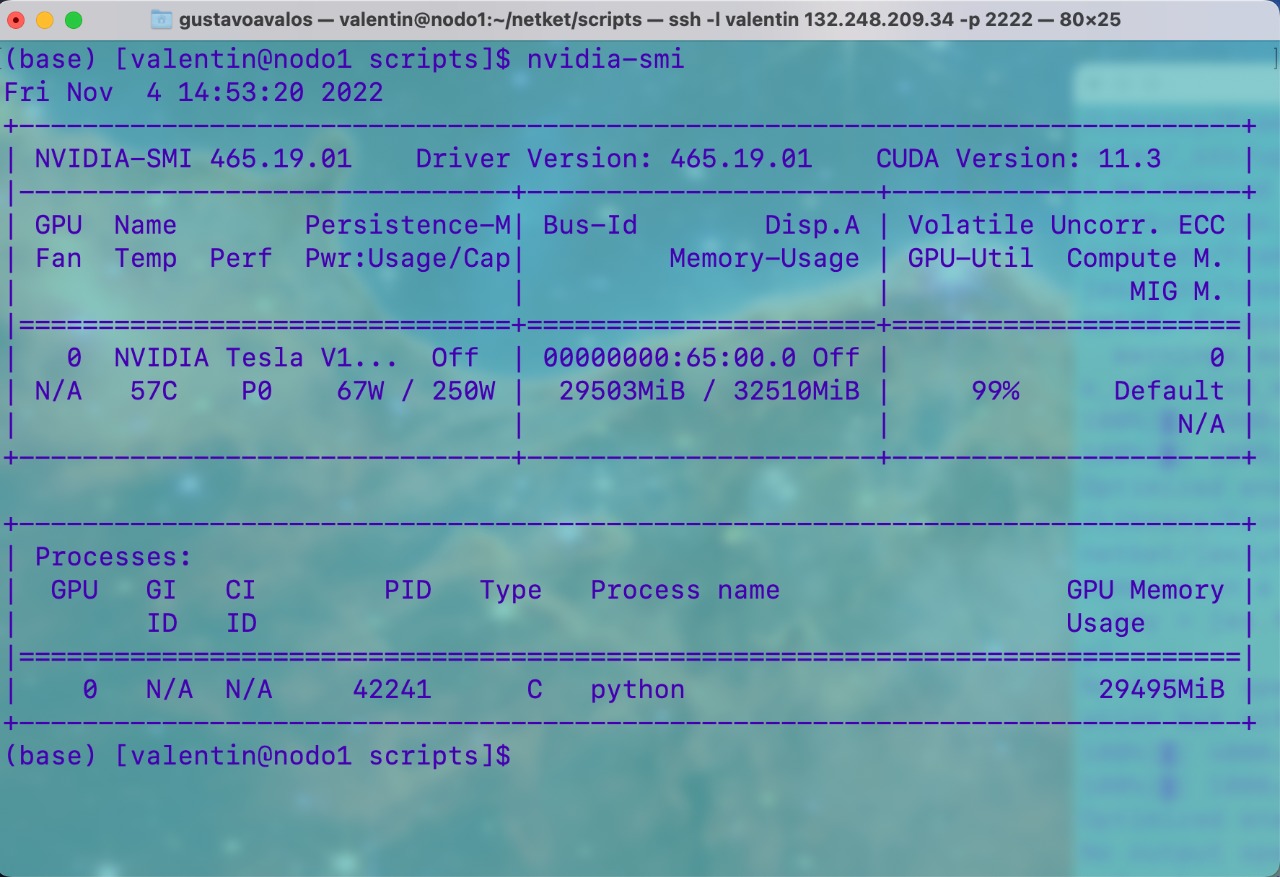Image resolution: width=1280 pixels, height=877 pixels.
Task: Click the bus id '00000000:65:00.0'
Action: [x=669, y=357]
